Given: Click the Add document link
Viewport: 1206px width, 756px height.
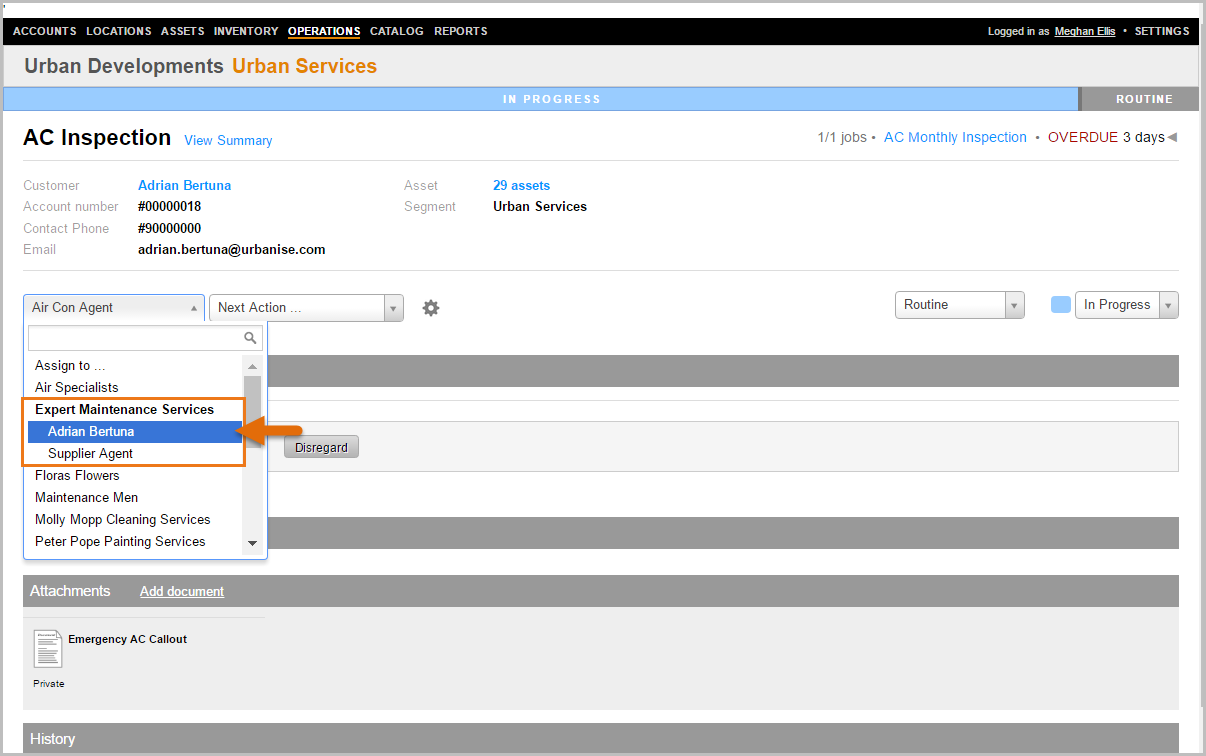Looking at the screenshot, I should [x=182, y=592].
